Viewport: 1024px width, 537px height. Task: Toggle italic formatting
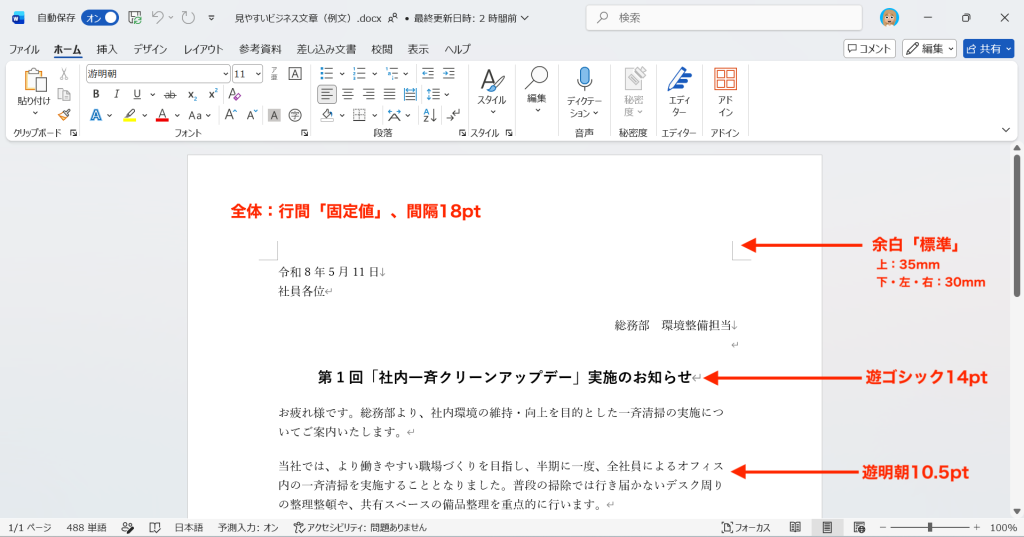pyautogui.click(x=116, y=95)
